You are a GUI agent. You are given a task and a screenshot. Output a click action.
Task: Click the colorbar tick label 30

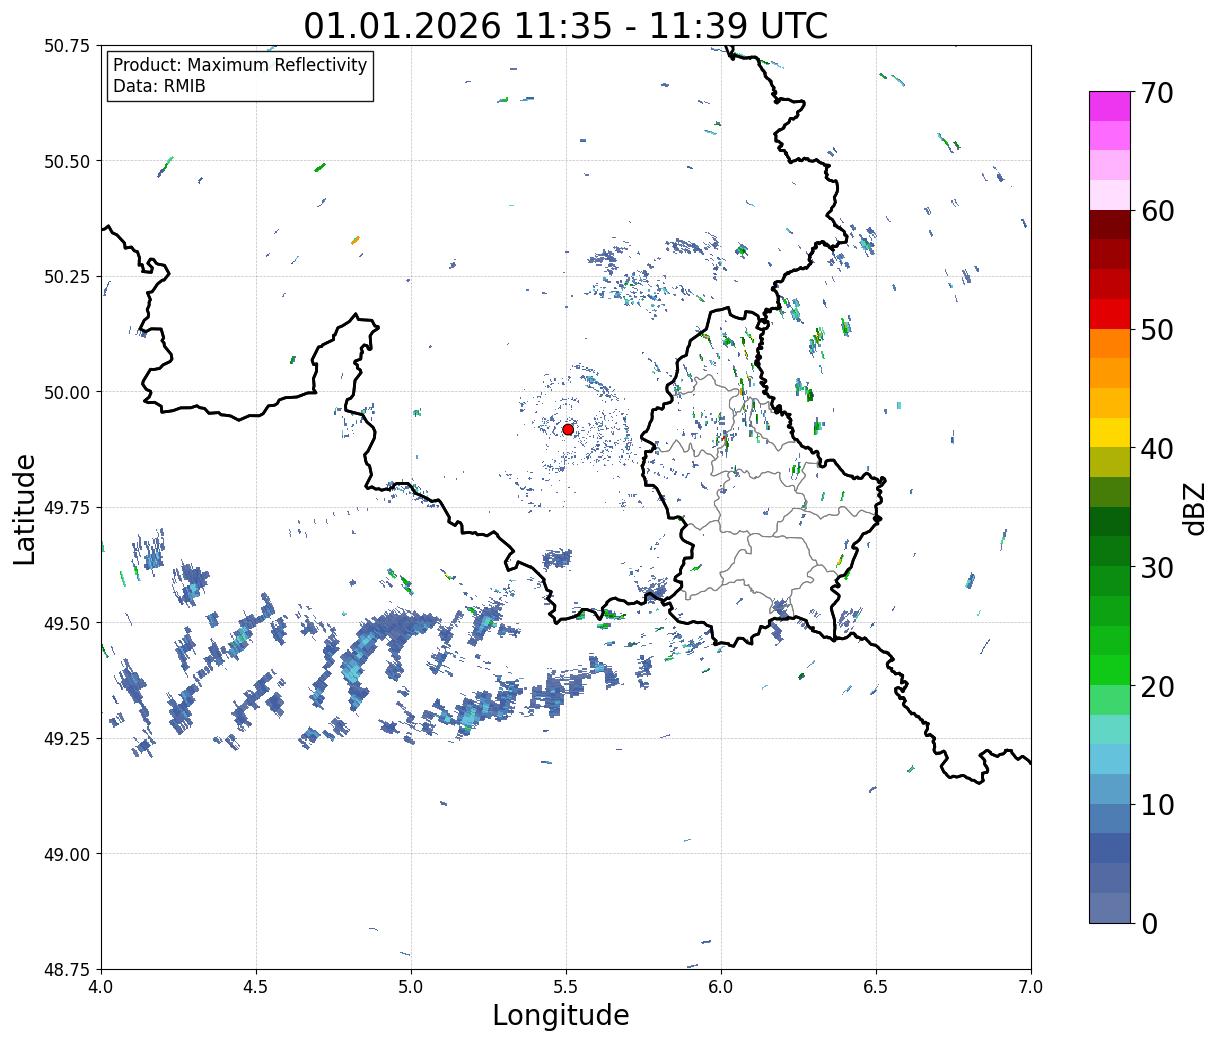coord(1157,568)
